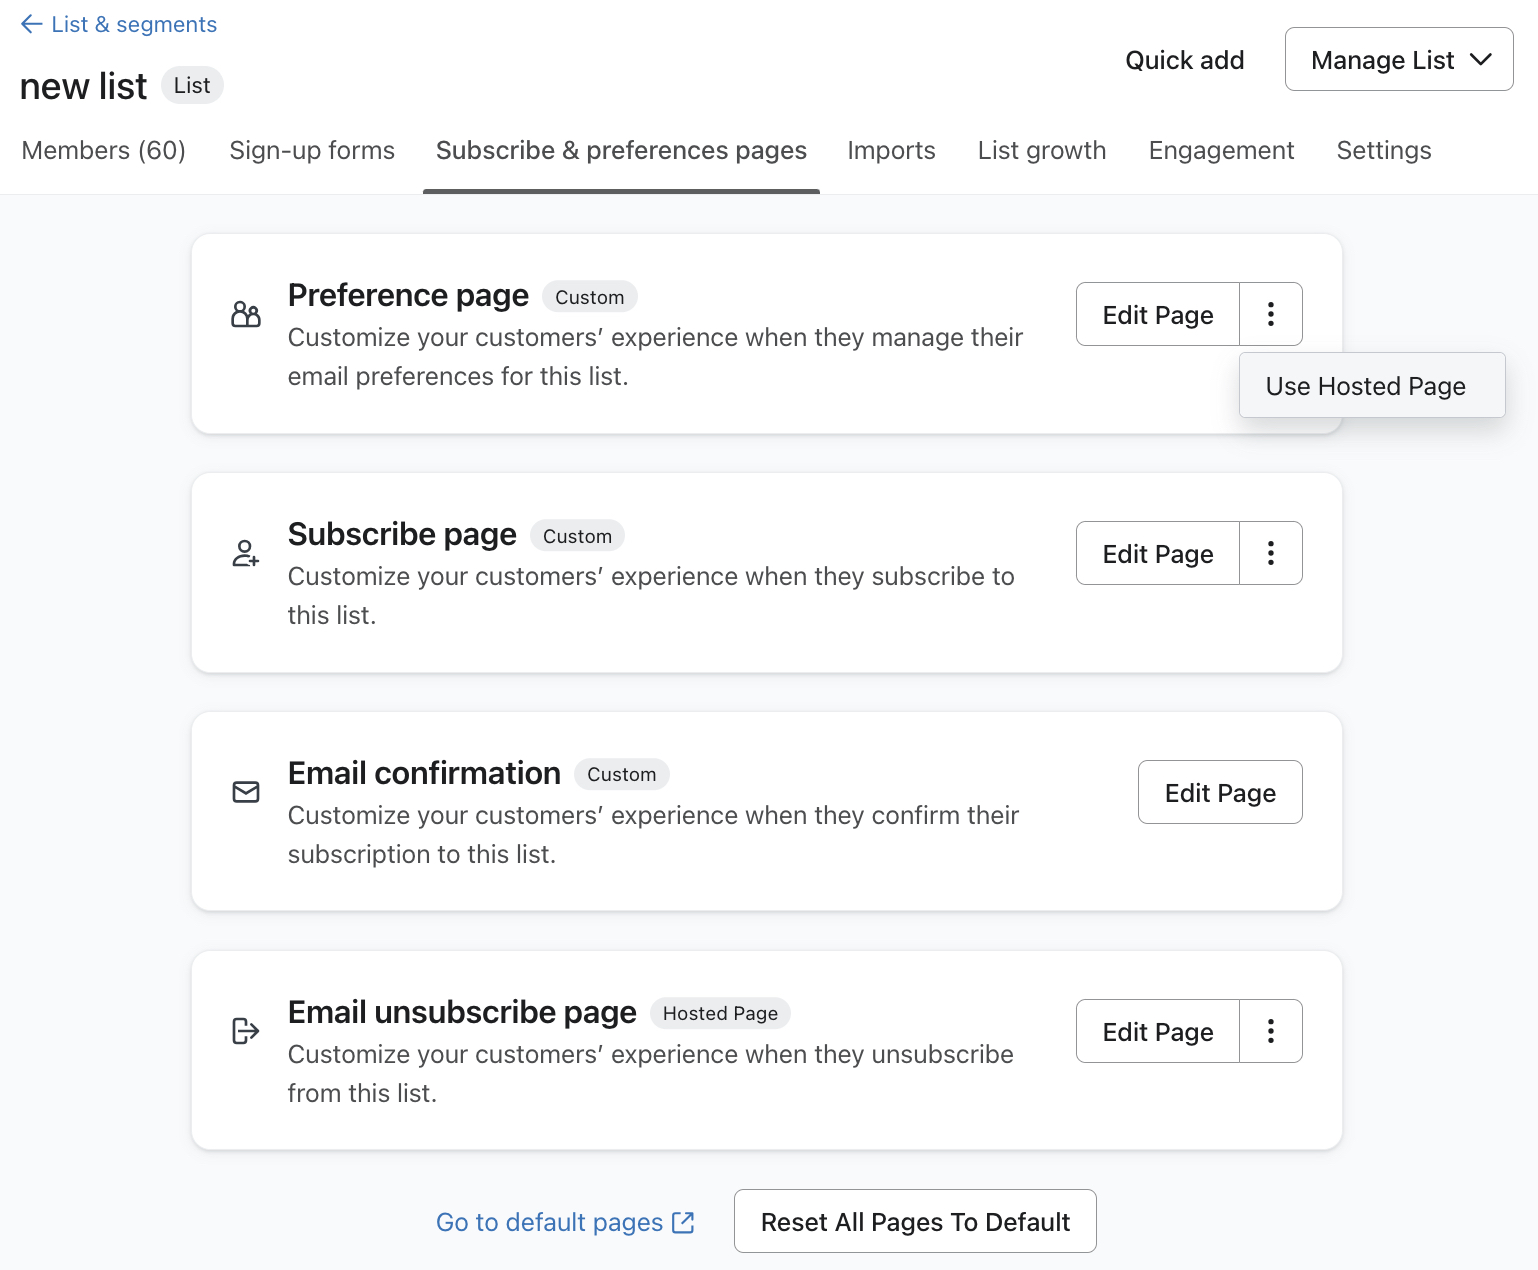The width and height of the screenshot is (1538, 1270).
Task: Click the external link icon beside default pages
Action: [683, 1221]
